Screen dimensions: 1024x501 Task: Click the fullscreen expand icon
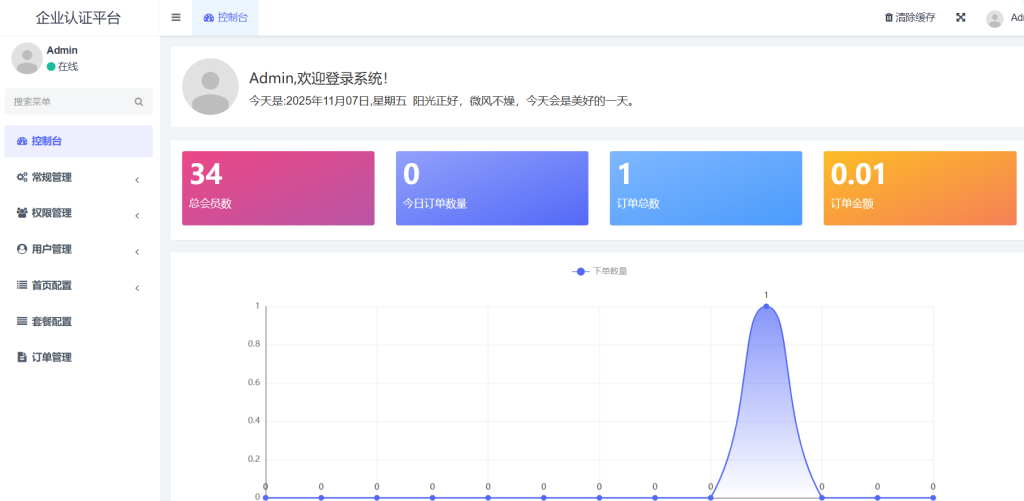960,17
